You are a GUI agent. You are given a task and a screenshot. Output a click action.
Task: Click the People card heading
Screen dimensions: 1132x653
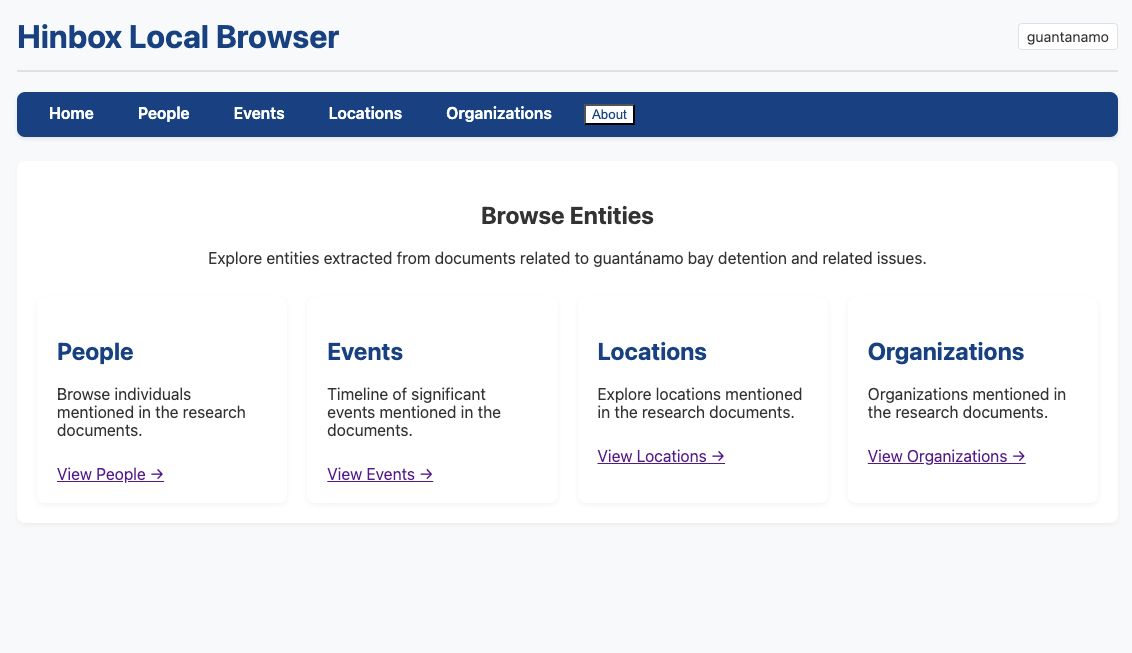pyautogui.click(x=95, y=352)
